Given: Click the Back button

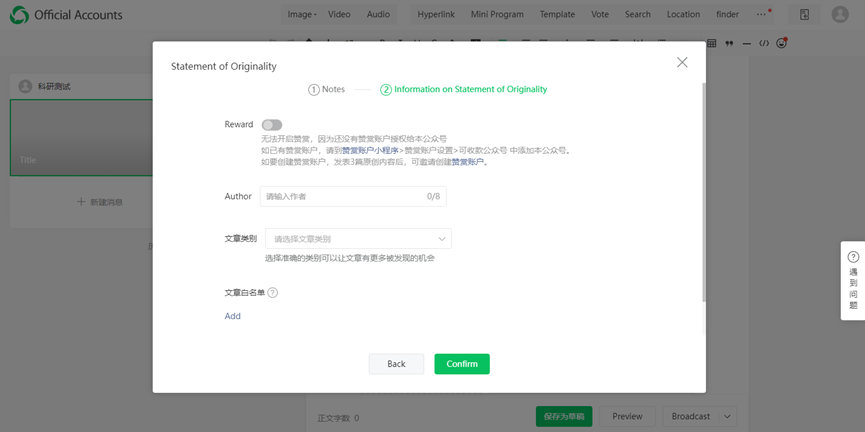Looking at the screenshot, I should coord(396,364).
